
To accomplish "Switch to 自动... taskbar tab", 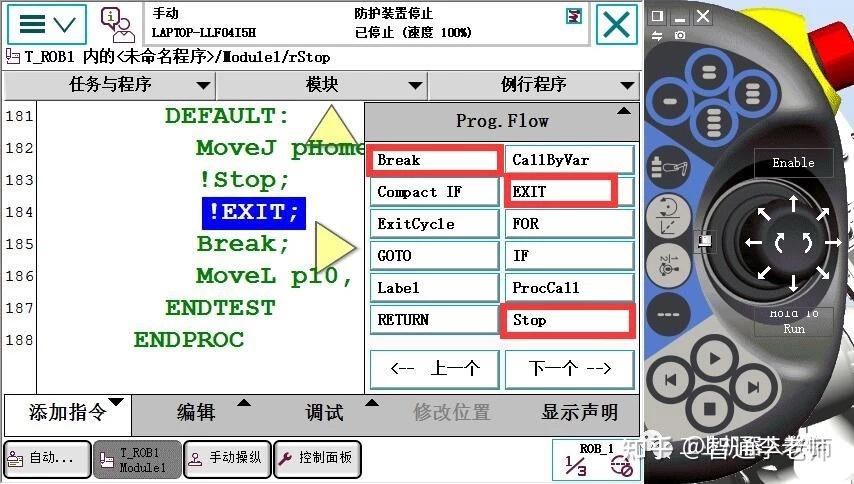I will 47,460.
